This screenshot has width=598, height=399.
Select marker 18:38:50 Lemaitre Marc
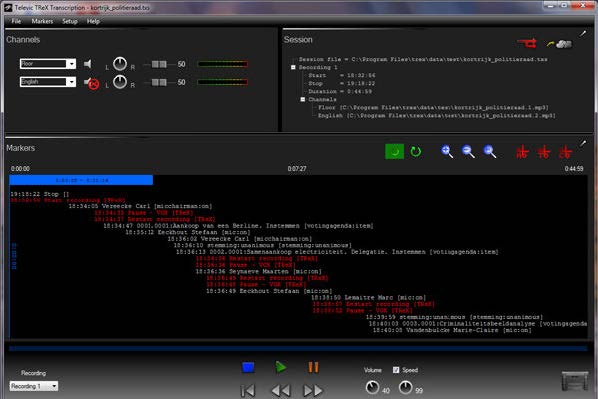368,297
